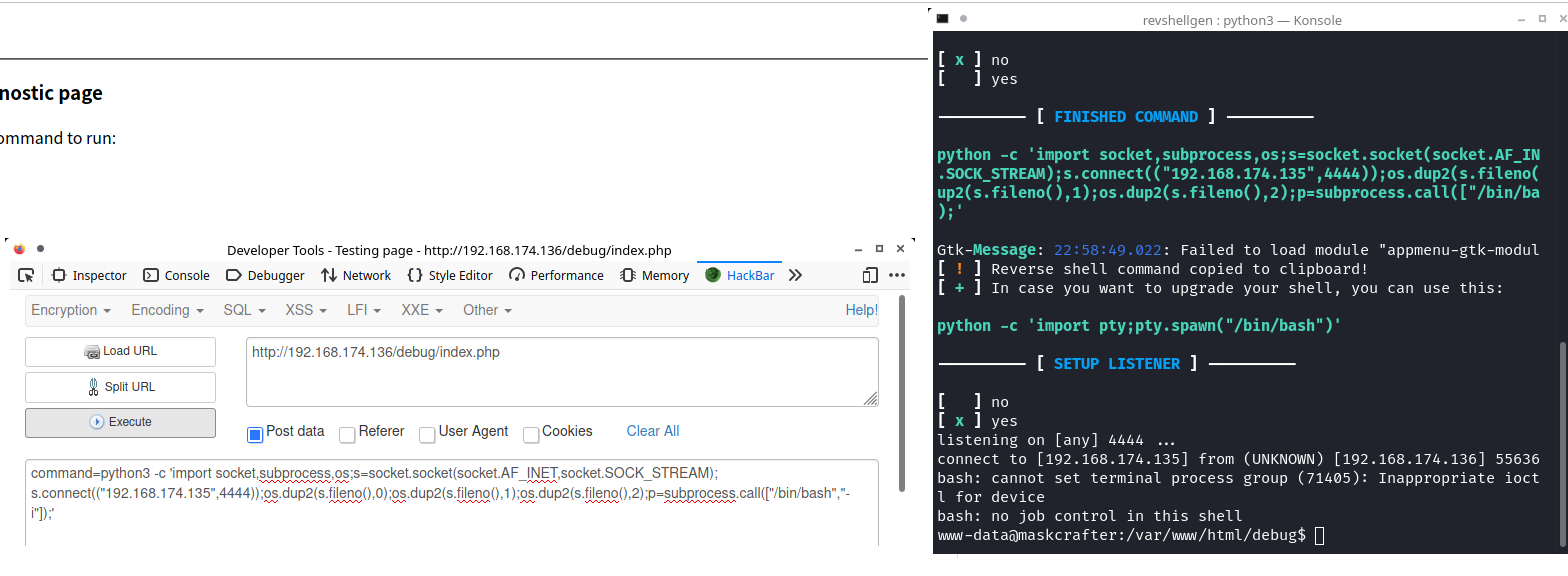Click the HackBar panel vertical scrollbar
The width and height of the screenshot is (1568, 576).
[902, 395]
